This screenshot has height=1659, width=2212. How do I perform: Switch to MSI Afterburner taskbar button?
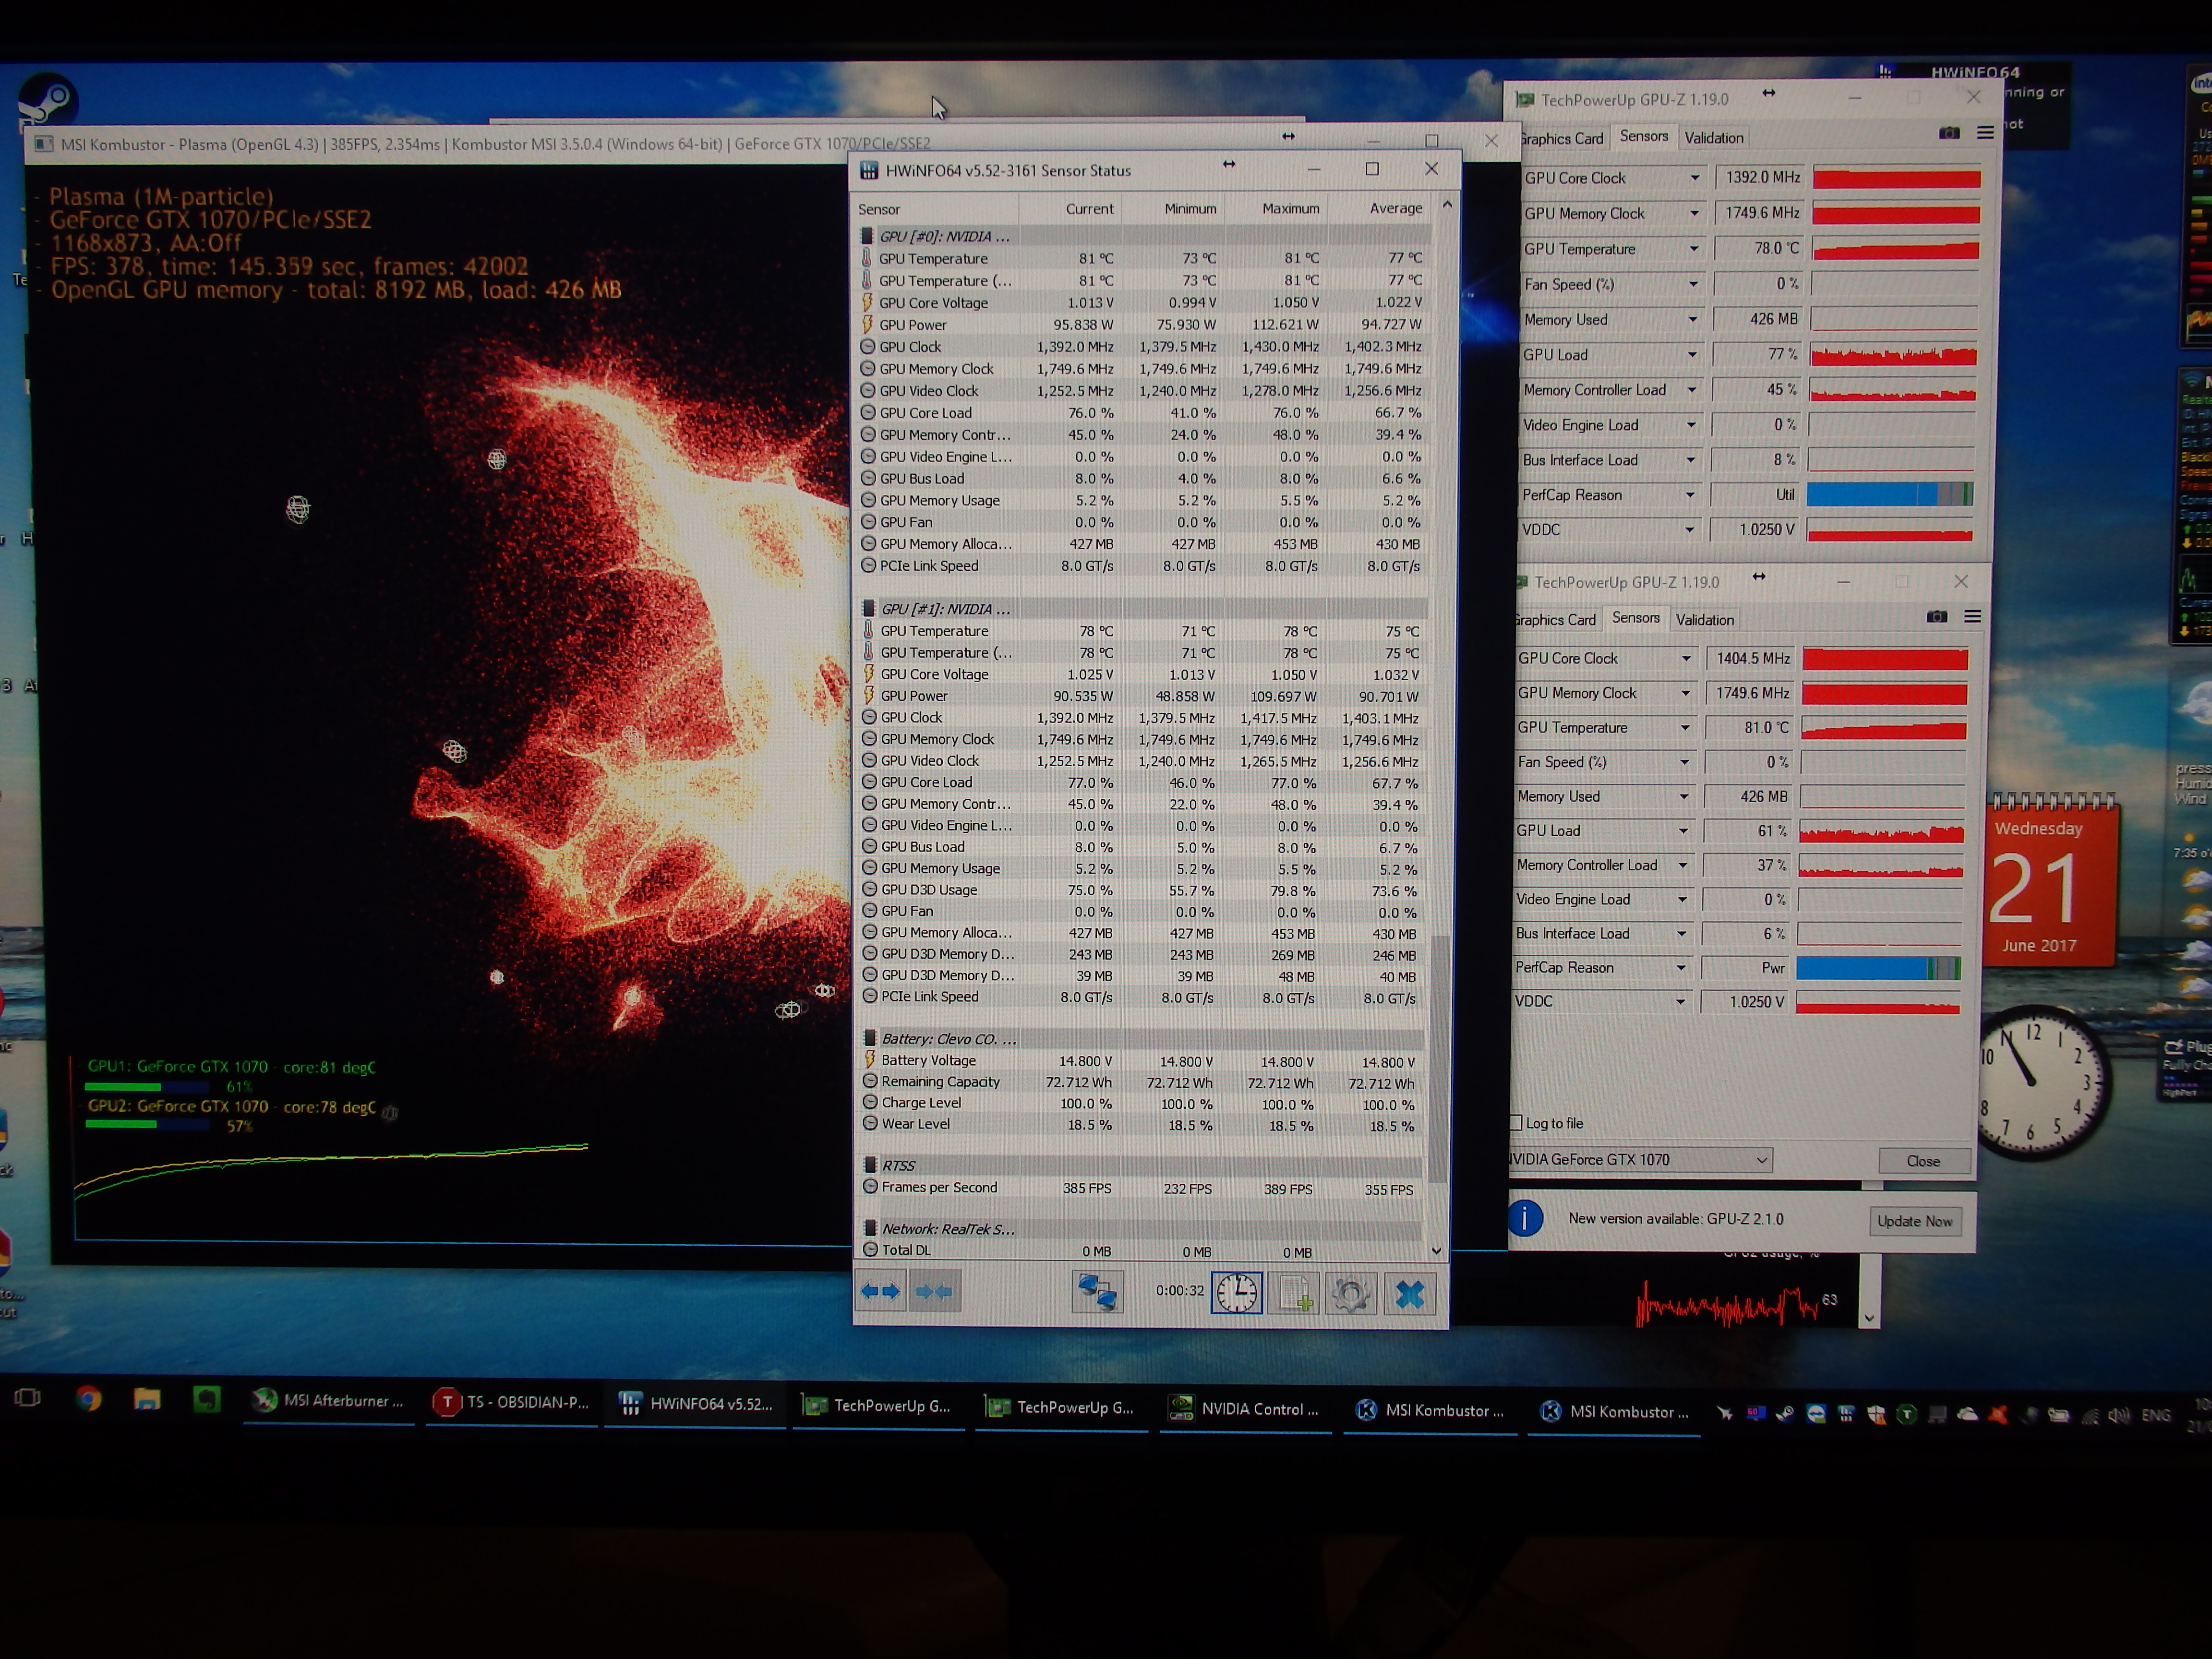(x=329, y=1401)
